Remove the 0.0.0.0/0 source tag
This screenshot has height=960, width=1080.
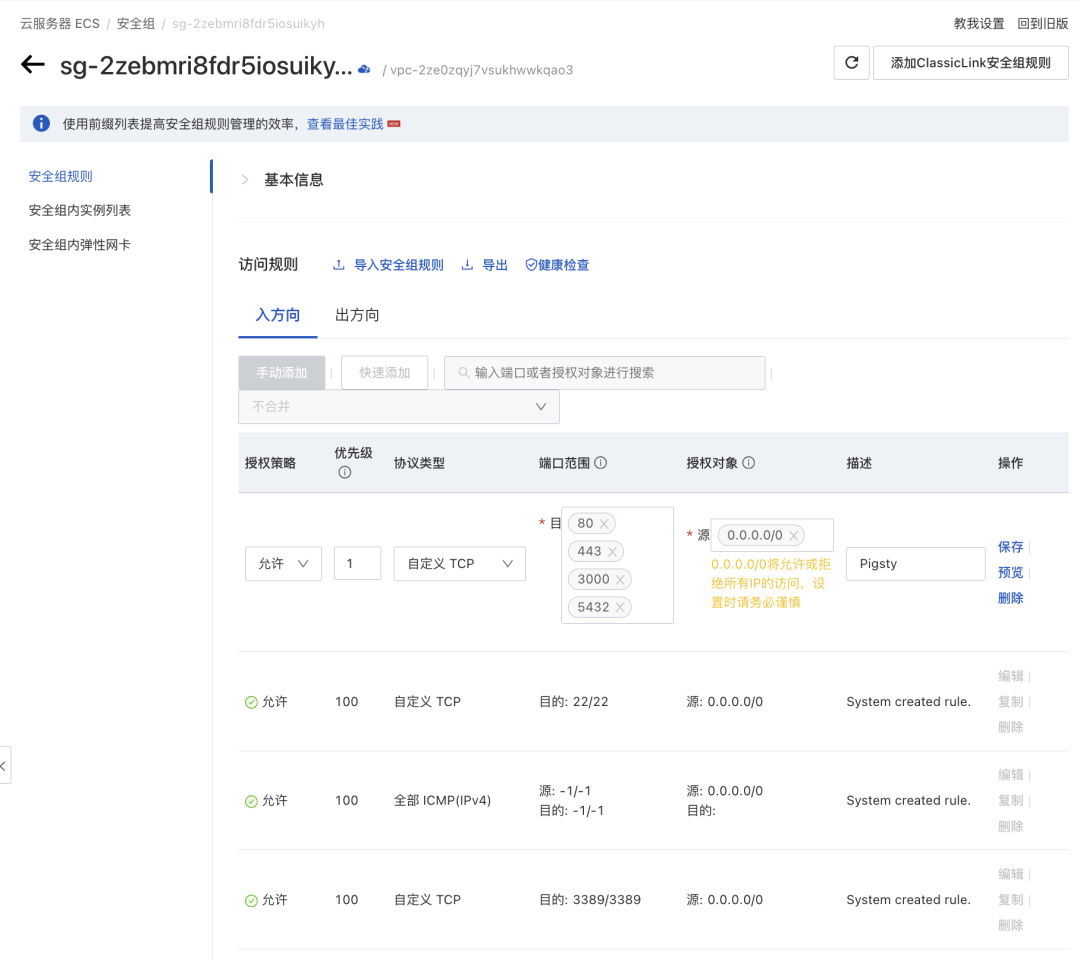point(794,535)
